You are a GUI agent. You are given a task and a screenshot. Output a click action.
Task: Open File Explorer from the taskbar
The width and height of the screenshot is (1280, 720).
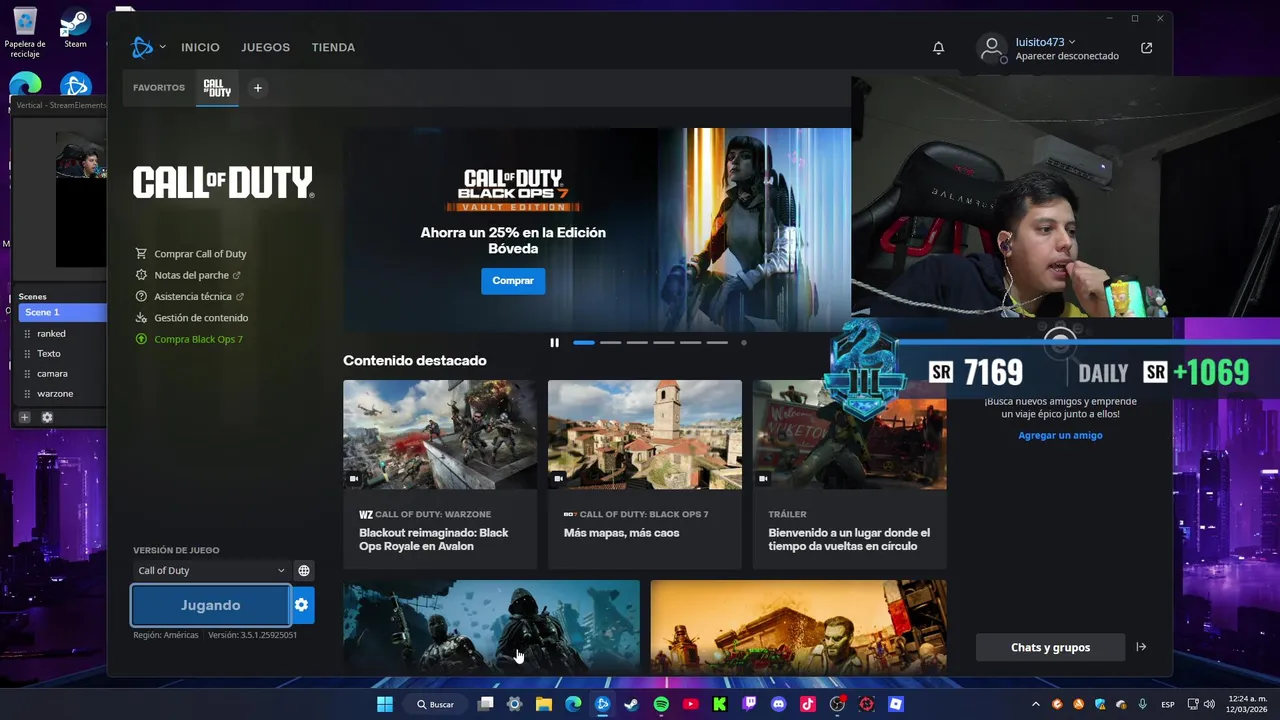pyautogui.click(x=544, y=704)
